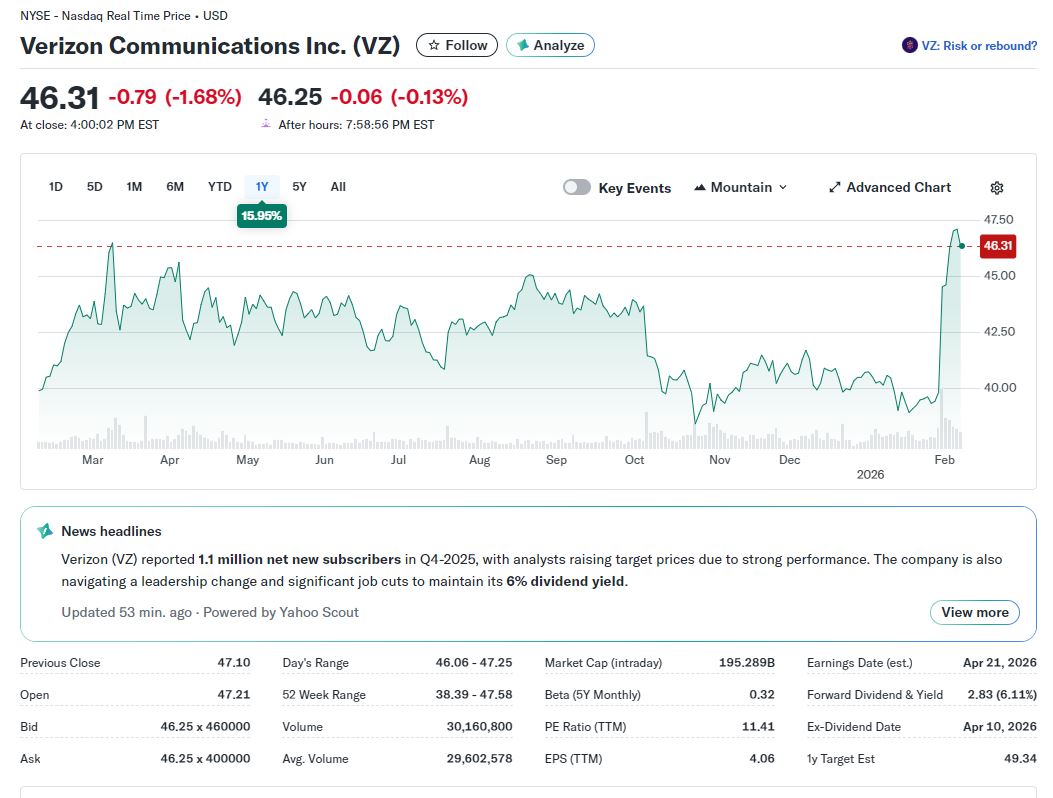Select the 1D time range tab
This screenshot has width=1053, height=798.
coord(56,187)
